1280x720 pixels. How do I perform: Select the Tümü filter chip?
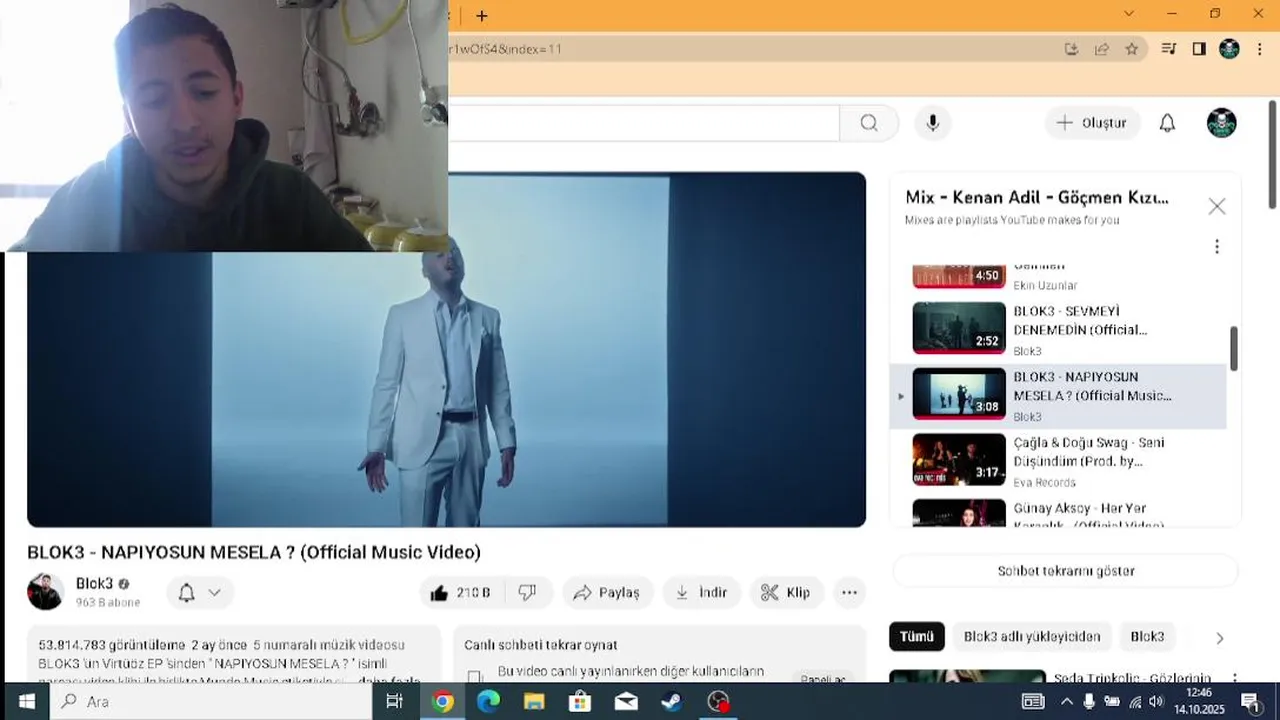916,636
